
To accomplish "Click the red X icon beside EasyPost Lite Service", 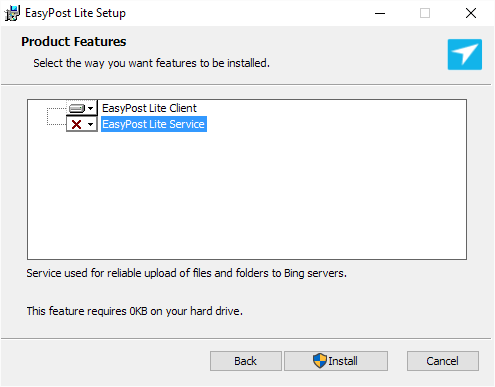I will (x=77, y=125).
